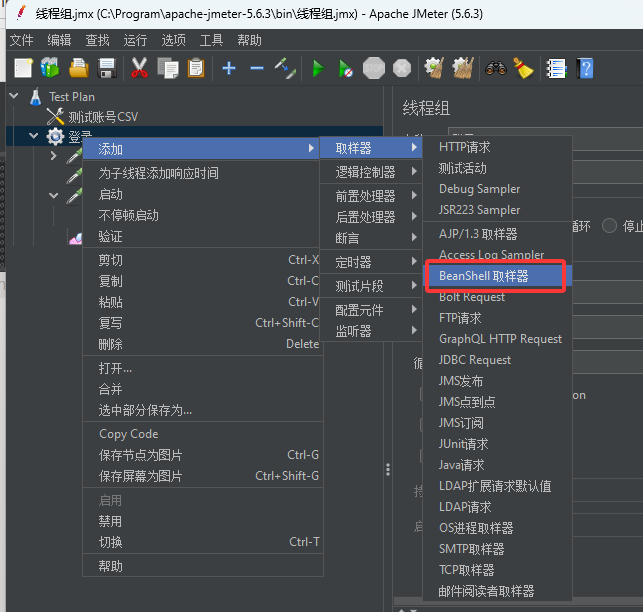Click 剪切 in context menu
Image resolution: width=643 pixels, height=612 pixels.
pyautogui.click(x=203, y=260)
